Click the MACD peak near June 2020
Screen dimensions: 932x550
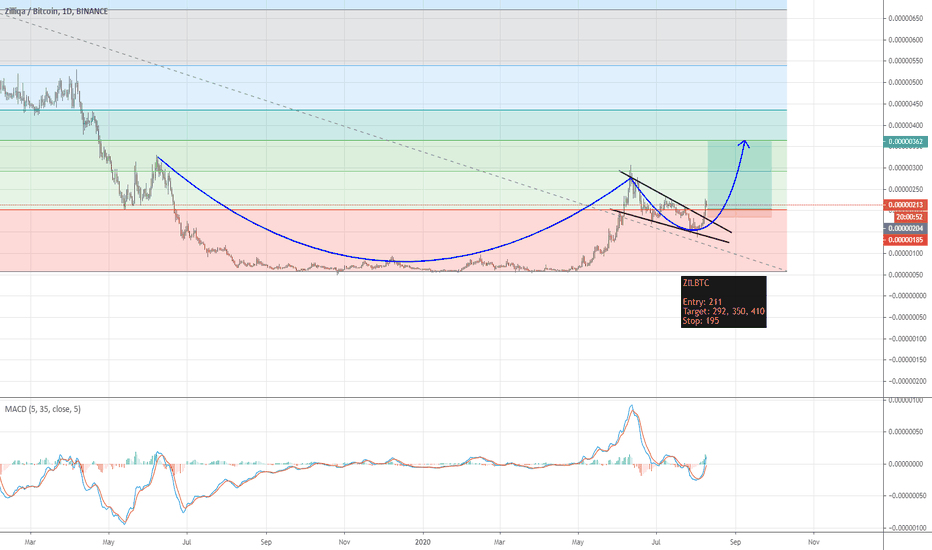(632, 407)
